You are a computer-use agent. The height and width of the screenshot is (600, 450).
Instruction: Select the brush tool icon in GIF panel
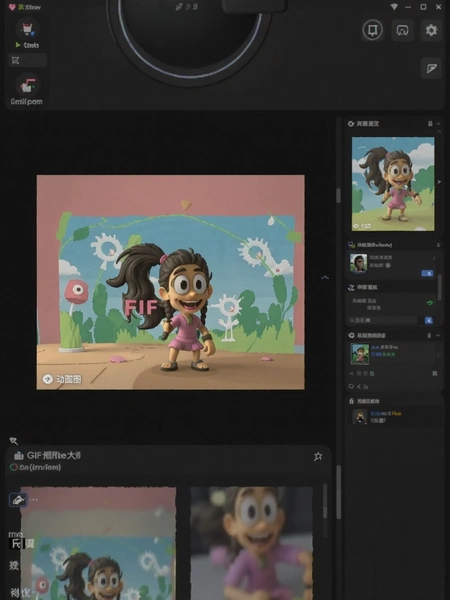18,500
